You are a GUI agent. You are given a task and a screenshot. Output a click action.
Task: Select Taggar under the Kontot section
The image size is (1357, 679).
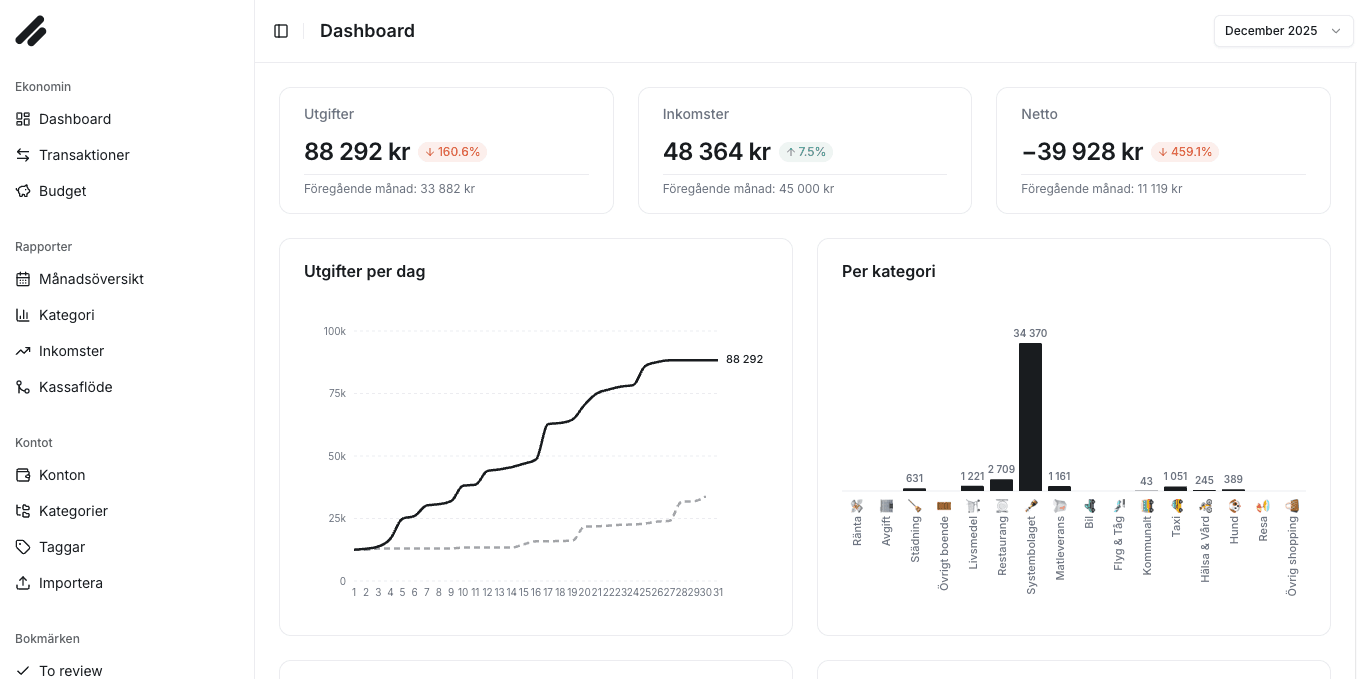(x=63, y=547)
